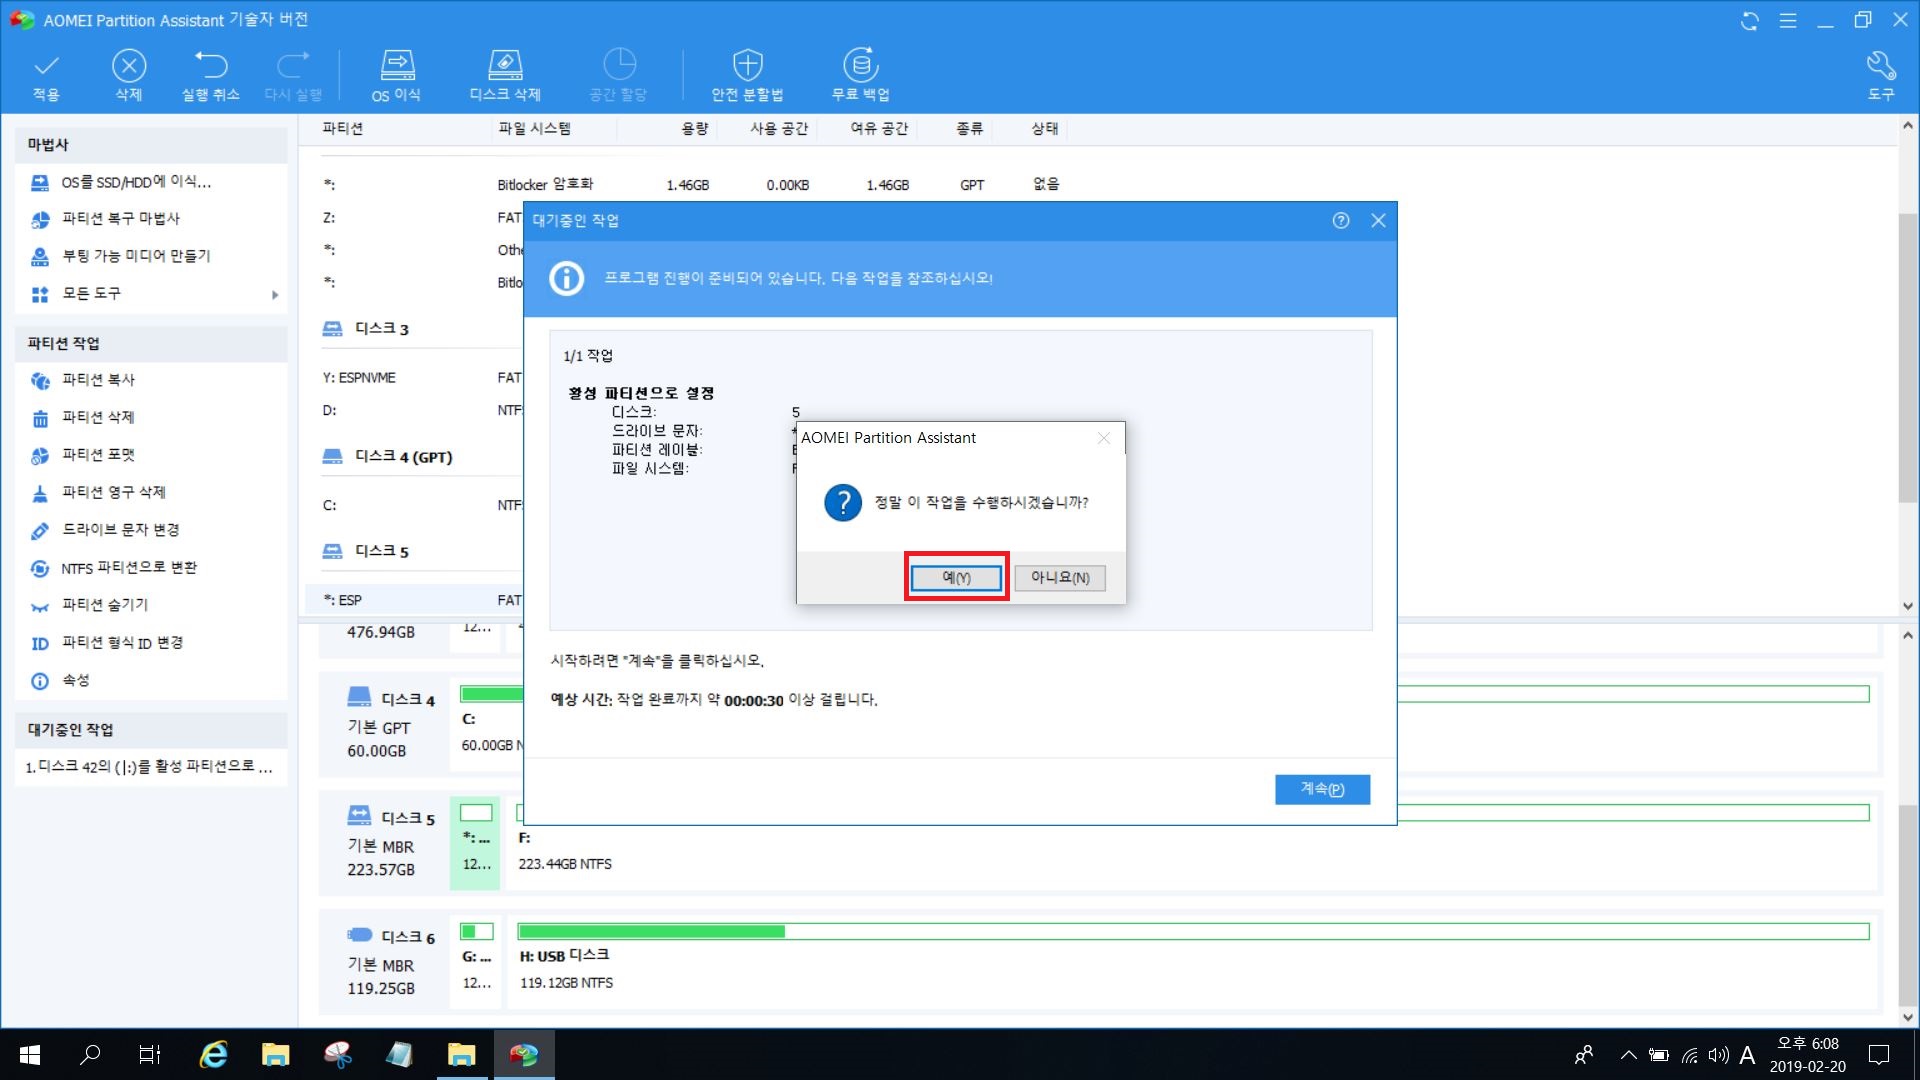Click the 여유 공간 column header
Viewport: 1920px width, 1080px height.
879,128
